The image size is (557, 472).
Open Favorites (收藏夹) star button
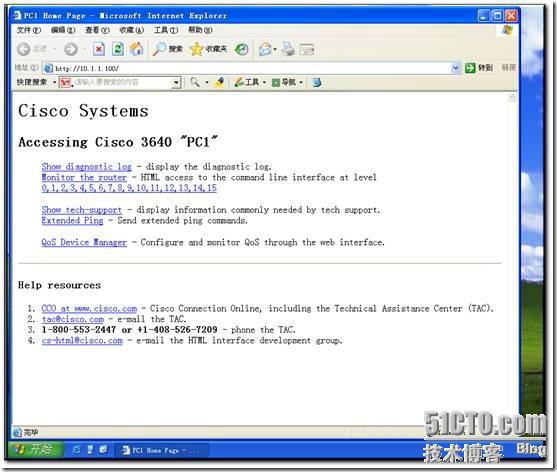pyautogui.click(x=209, y=49)
